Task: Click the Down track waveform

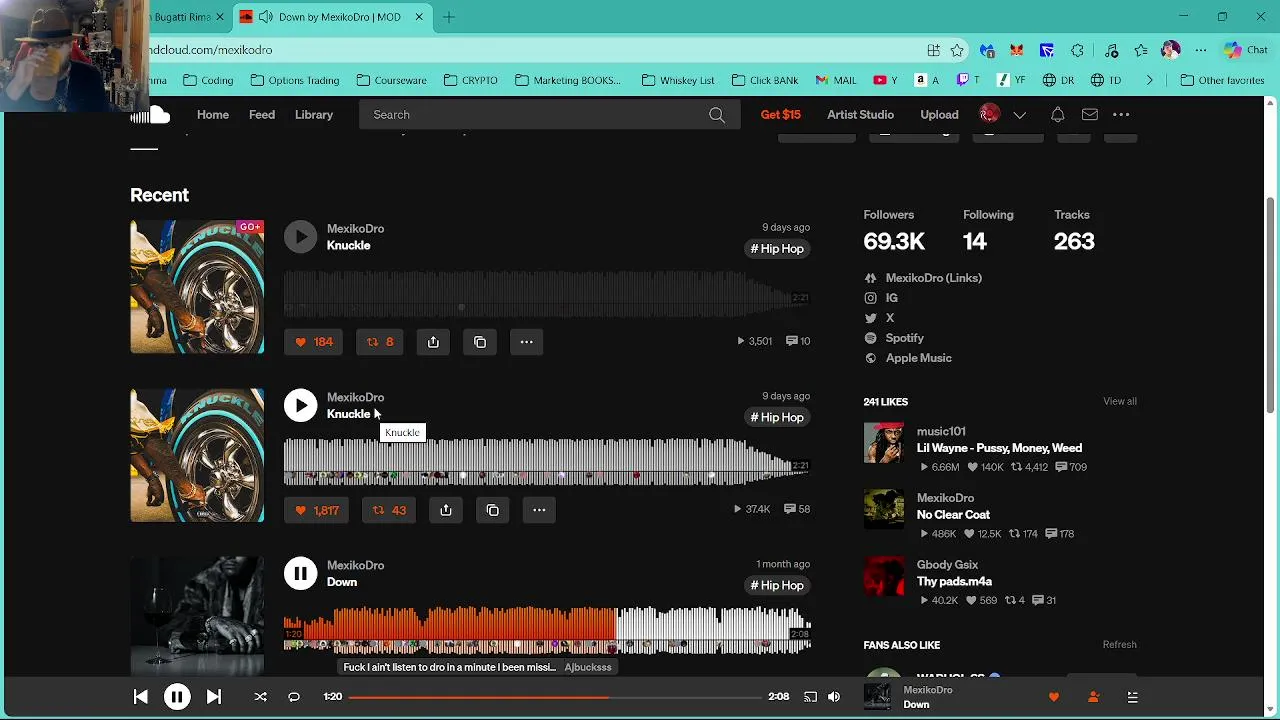Action: point(547,630)
